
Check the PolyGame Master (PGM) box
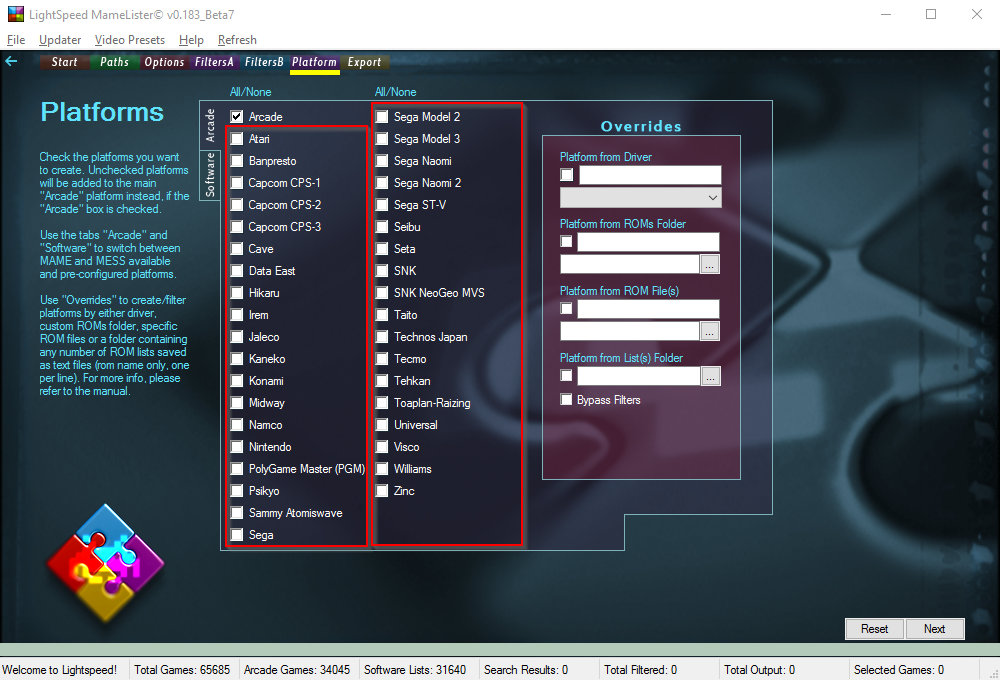(x=237, y=469)
